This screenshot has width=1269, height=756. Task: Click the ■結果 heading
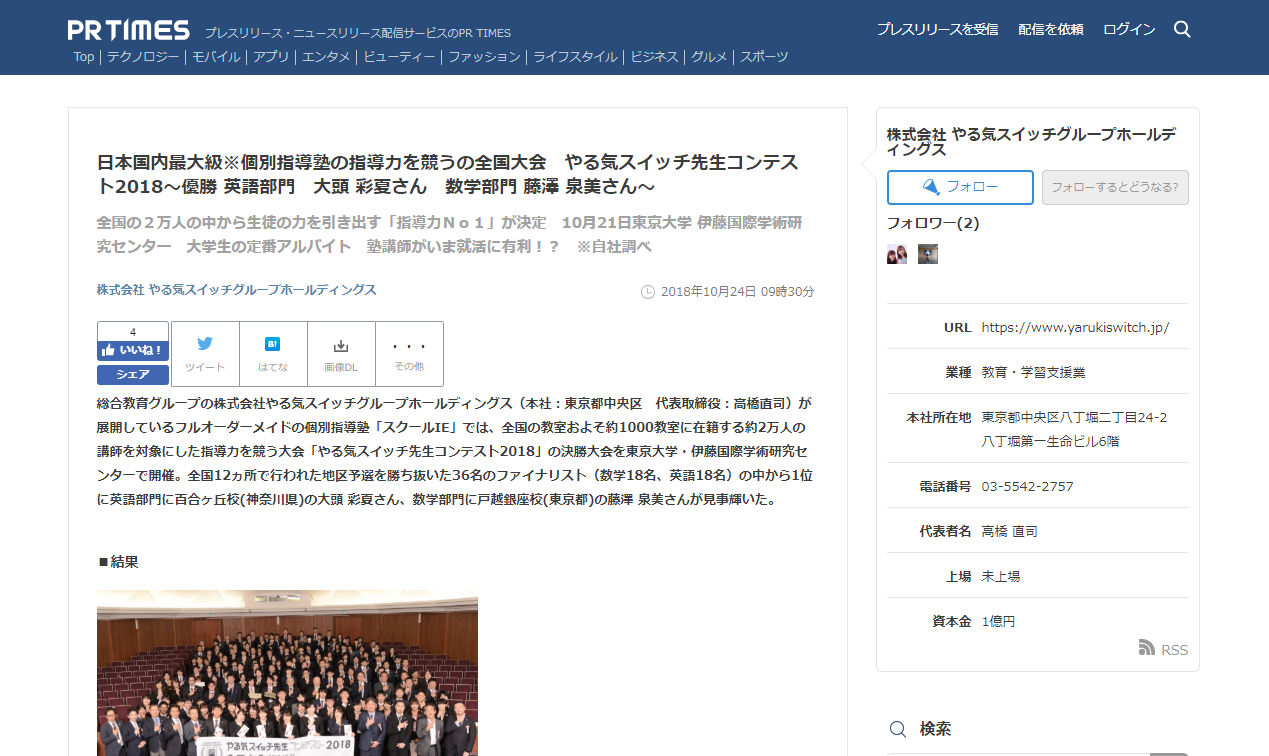pos(118,562)
